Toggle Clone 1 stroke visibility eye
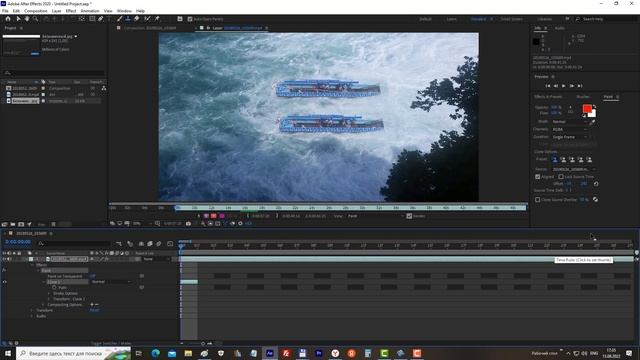This screenshot has height=360, width=640. point(4,282)
